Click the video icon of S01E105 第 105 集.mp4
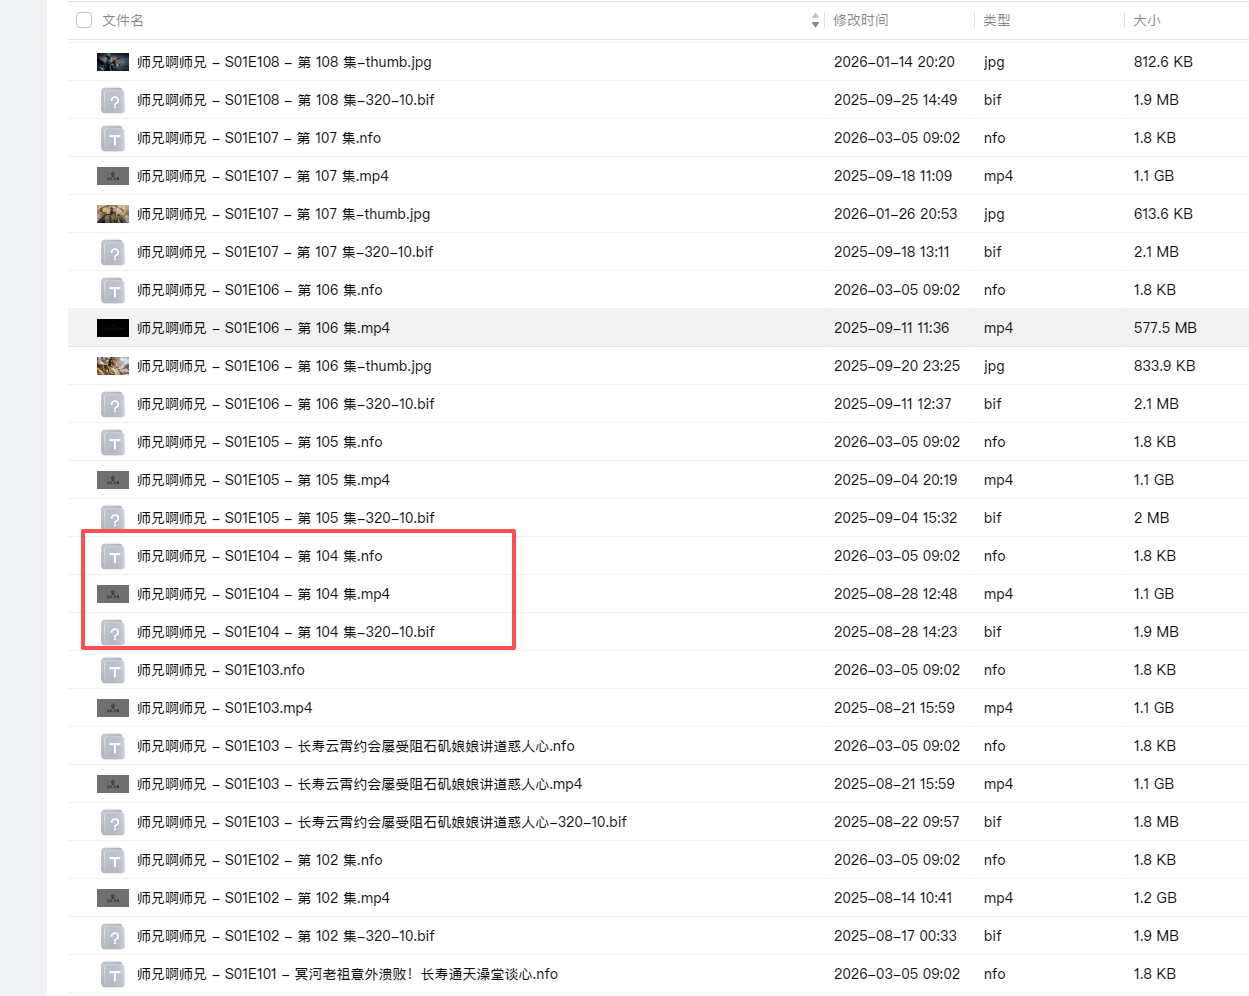1249x996 pixels. click(x=113, y=480)
